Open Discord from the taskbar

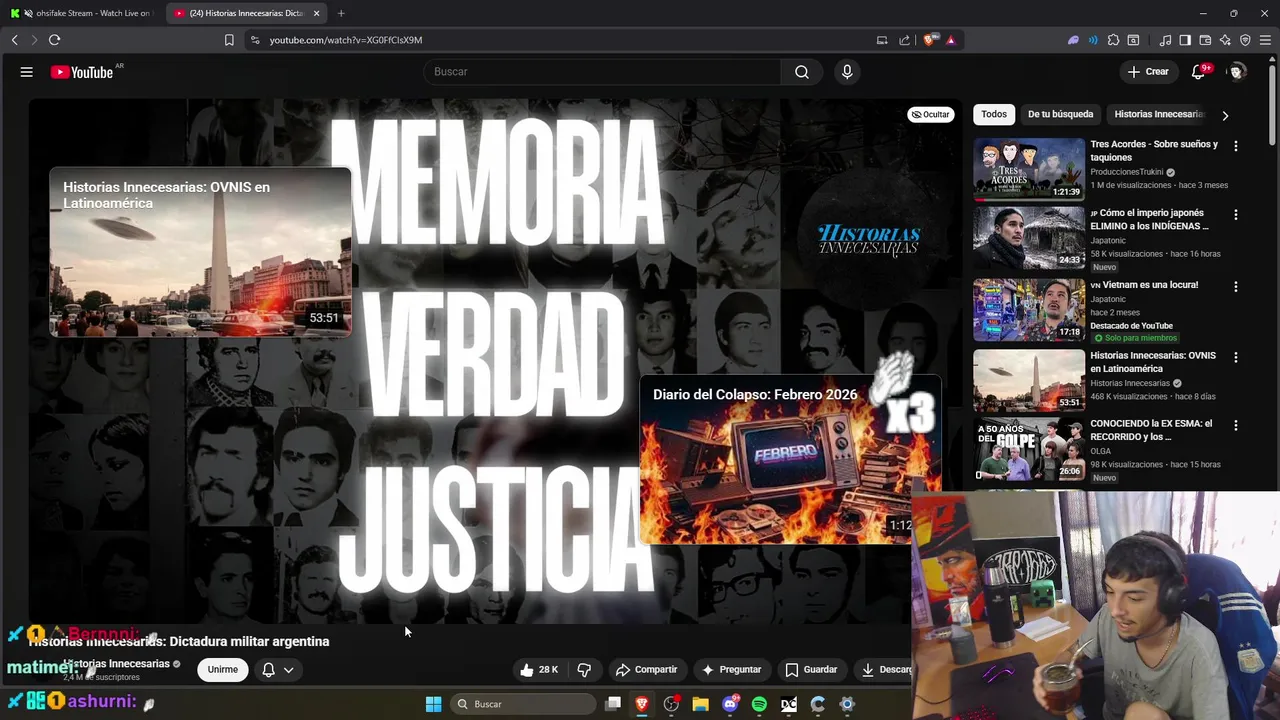(x=730, y=704)
